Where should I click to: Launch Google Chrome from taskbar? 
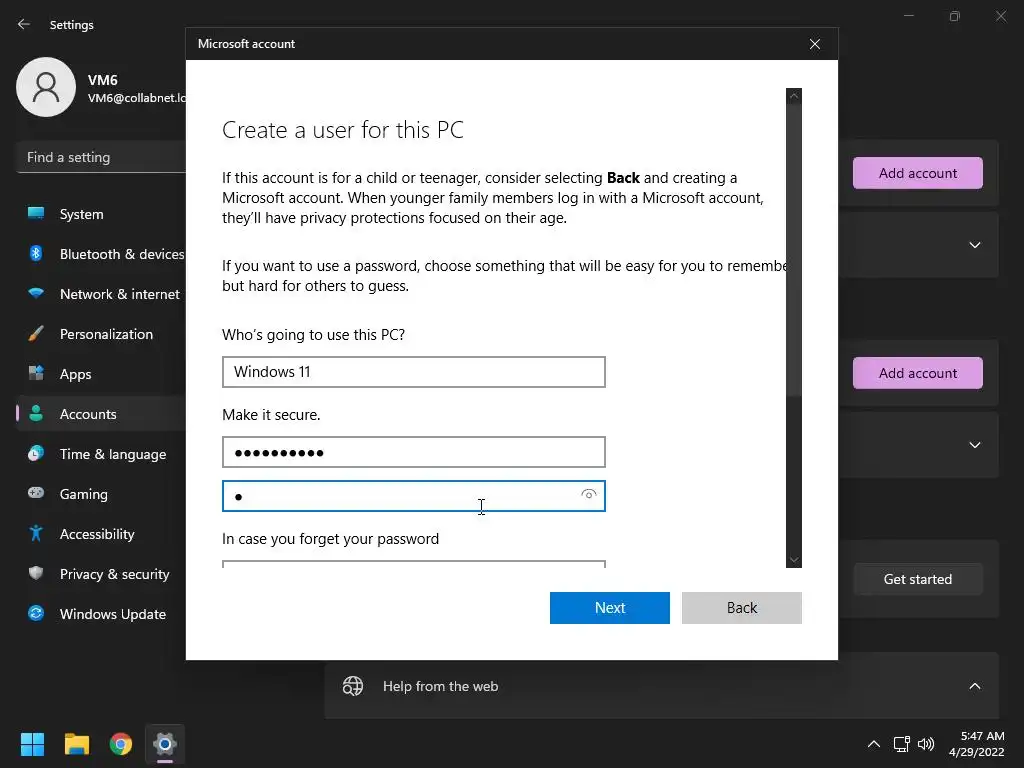(121, 744)
